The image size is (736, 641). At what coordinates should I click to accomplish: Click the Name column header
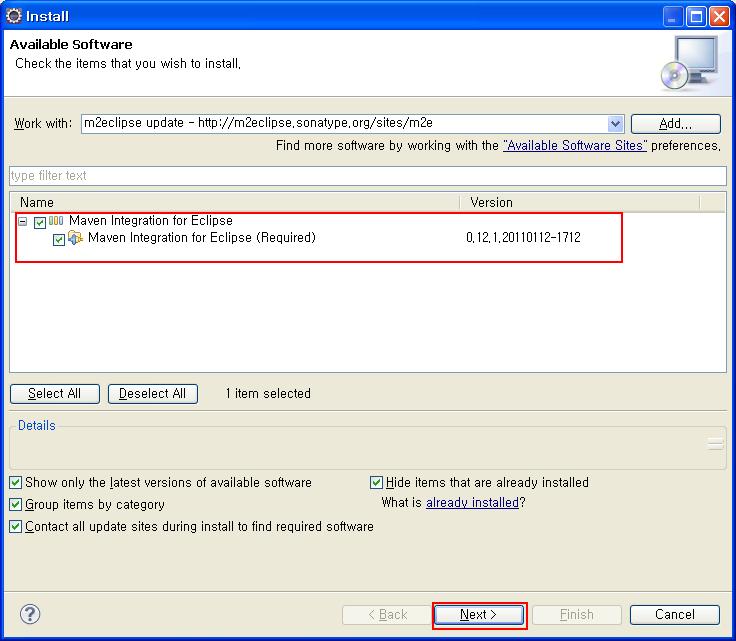click(x=235, y=202)
